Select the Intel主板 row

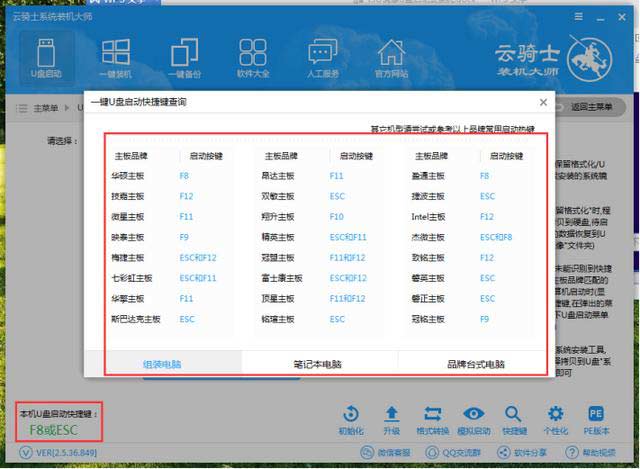click(x=471, y=217)
